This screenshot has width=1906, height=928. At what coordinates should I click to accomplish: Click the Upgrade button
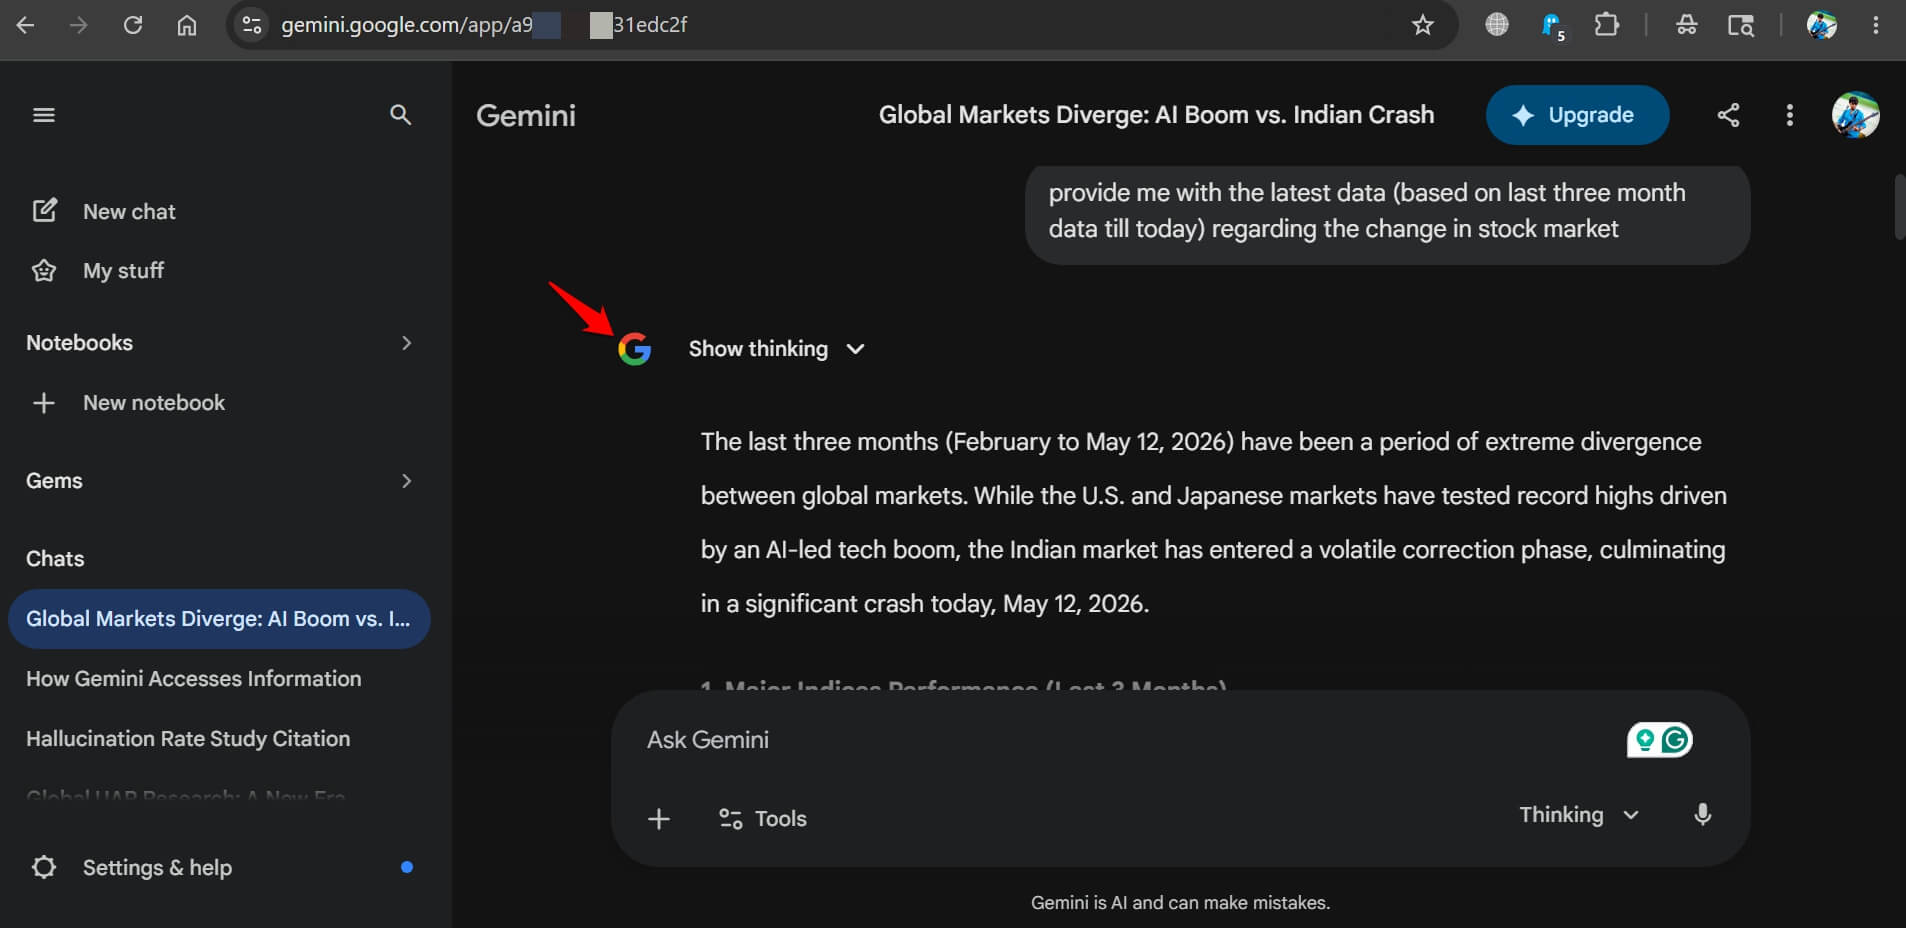point(1577,115)
